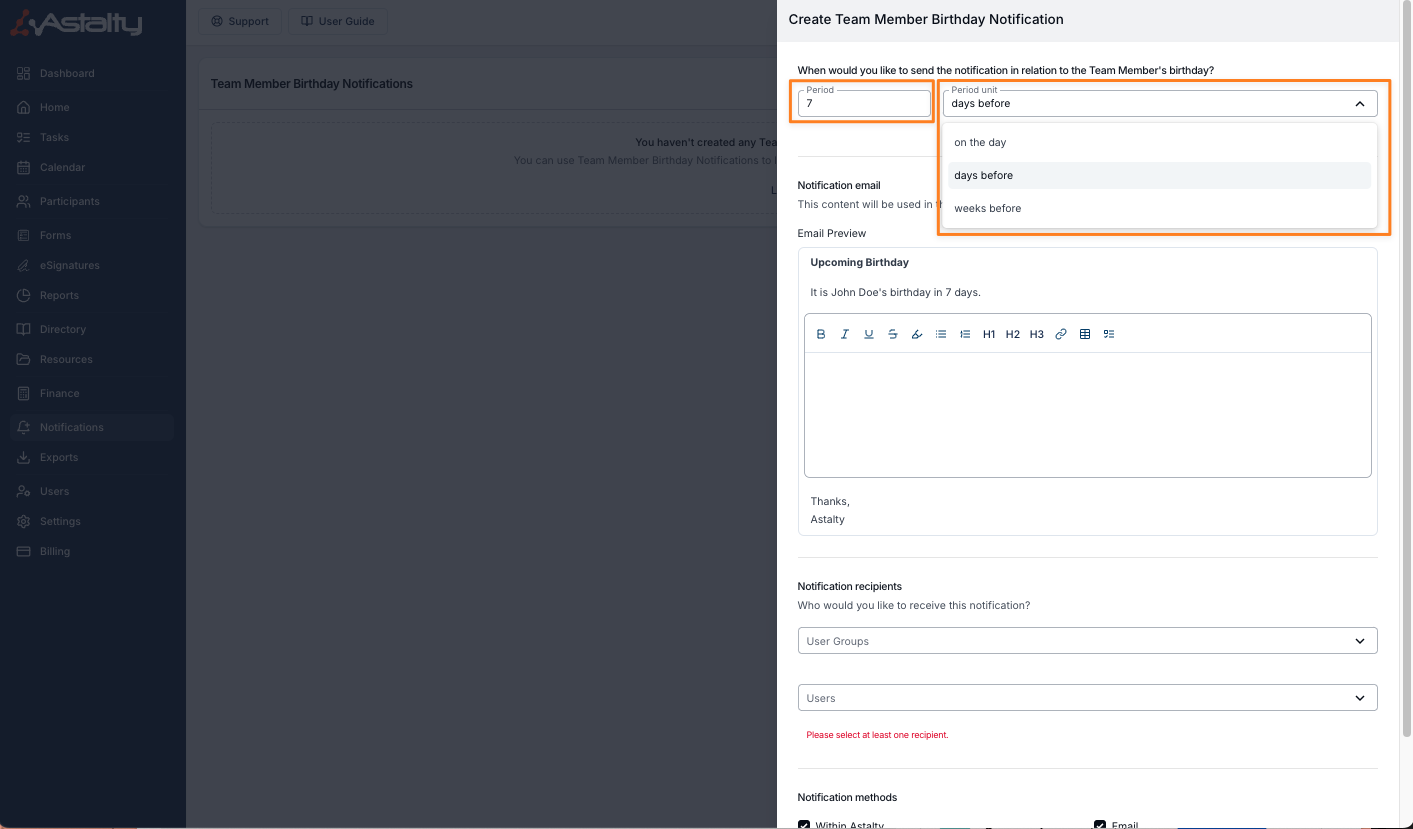1413x829 pixels.
Task: Toggle the Email notification checkbox
Action: pyautogui.click(x=1100, y=824)
